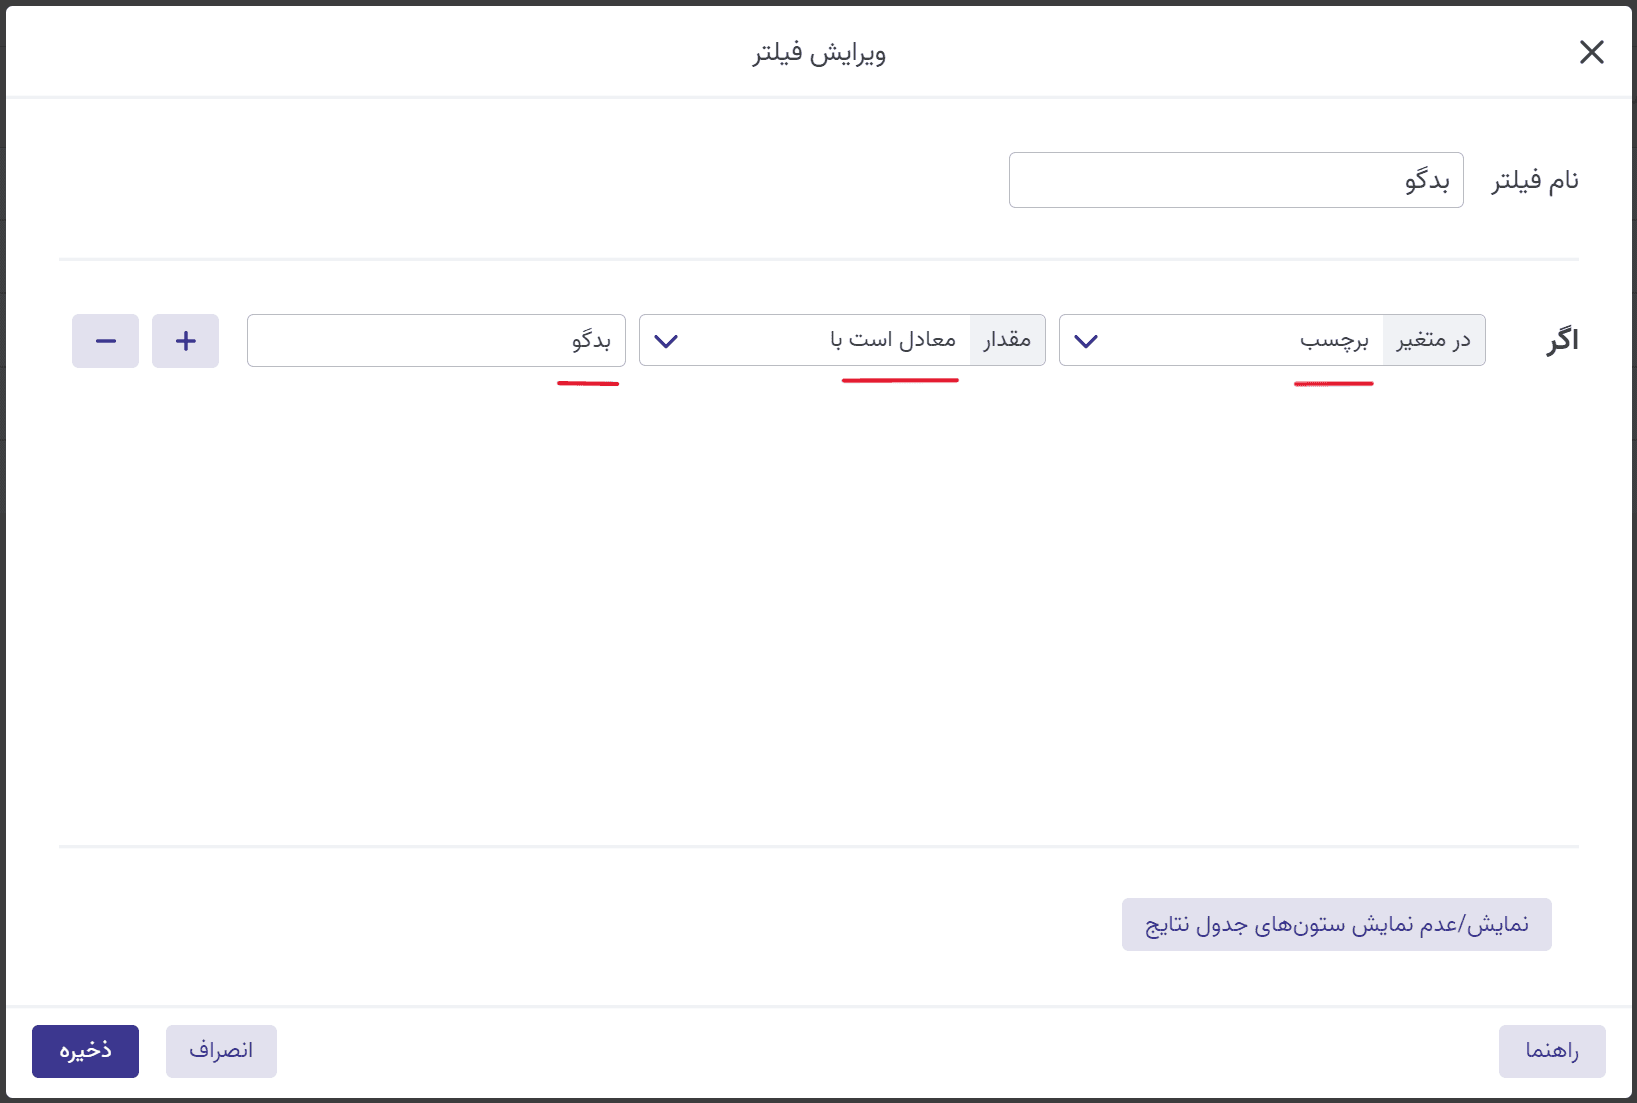Click the نام فیلتر text input

1235,180
